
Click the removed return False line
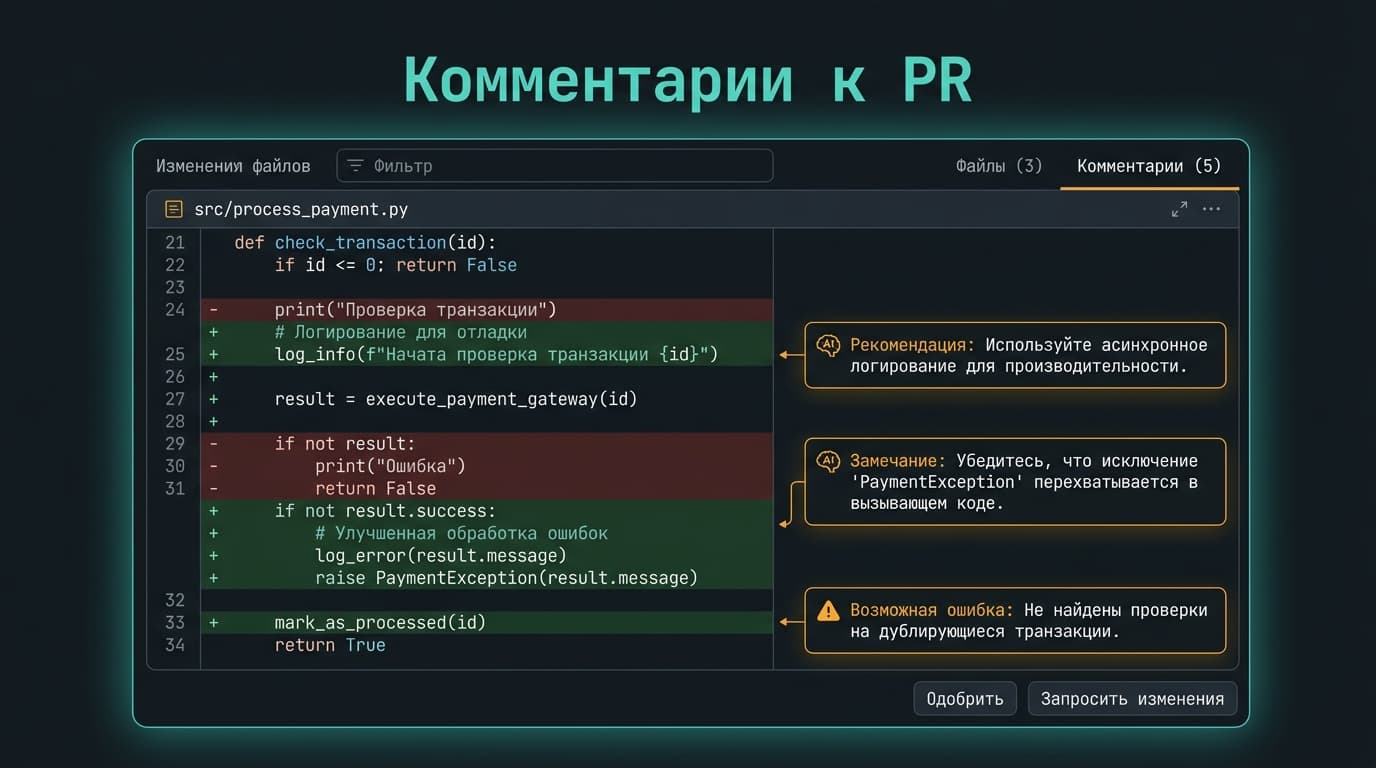(487, 489)
